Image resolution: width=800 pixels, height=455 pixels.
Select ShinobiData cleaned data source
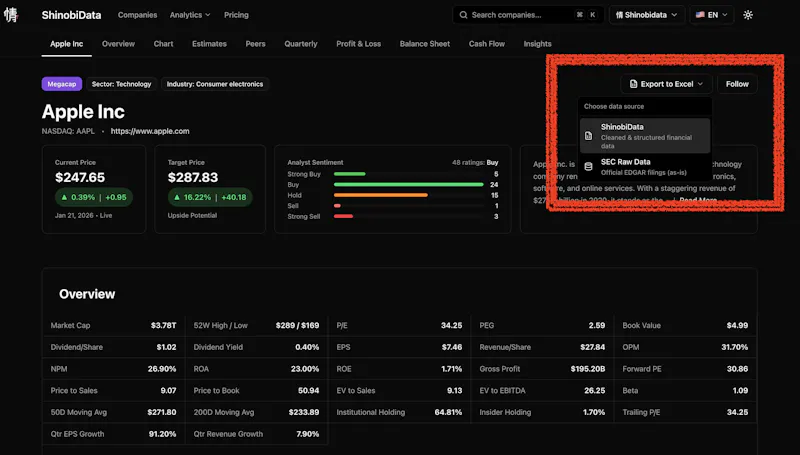point(645,136)
